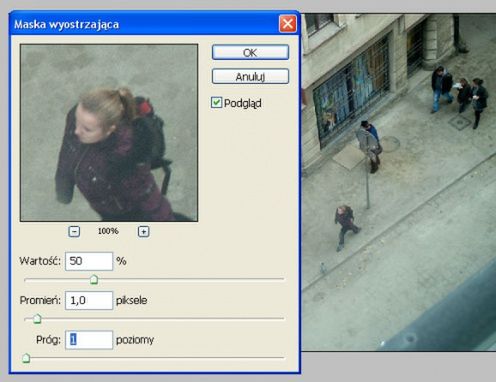Click the sharpening preview thumbnail
Viewport: 496px width, 382px height.
pyautogui.click(x=109, y=133)
